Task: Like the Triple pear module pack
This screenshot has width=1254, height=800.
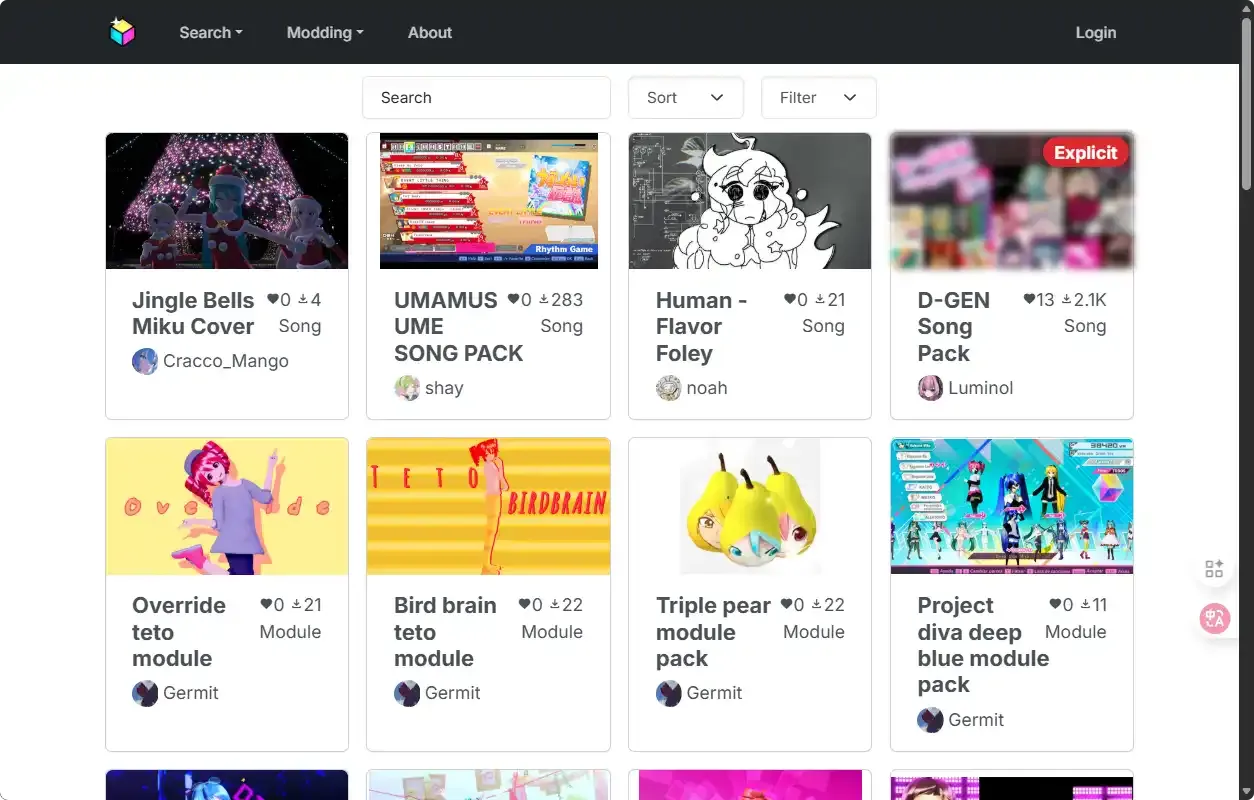Action: pyautogui.click(x=787, y=605)
